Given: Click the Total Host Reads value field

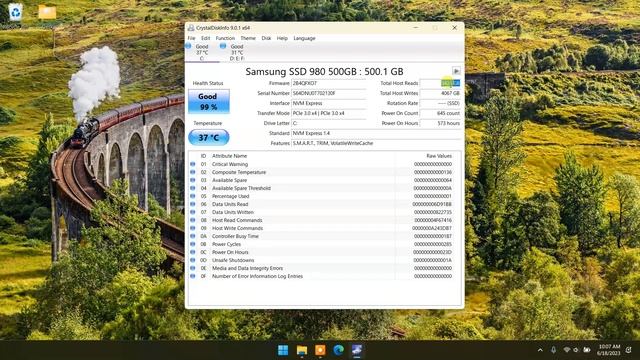Looking at the screenshot, I should tap(440, 83).
